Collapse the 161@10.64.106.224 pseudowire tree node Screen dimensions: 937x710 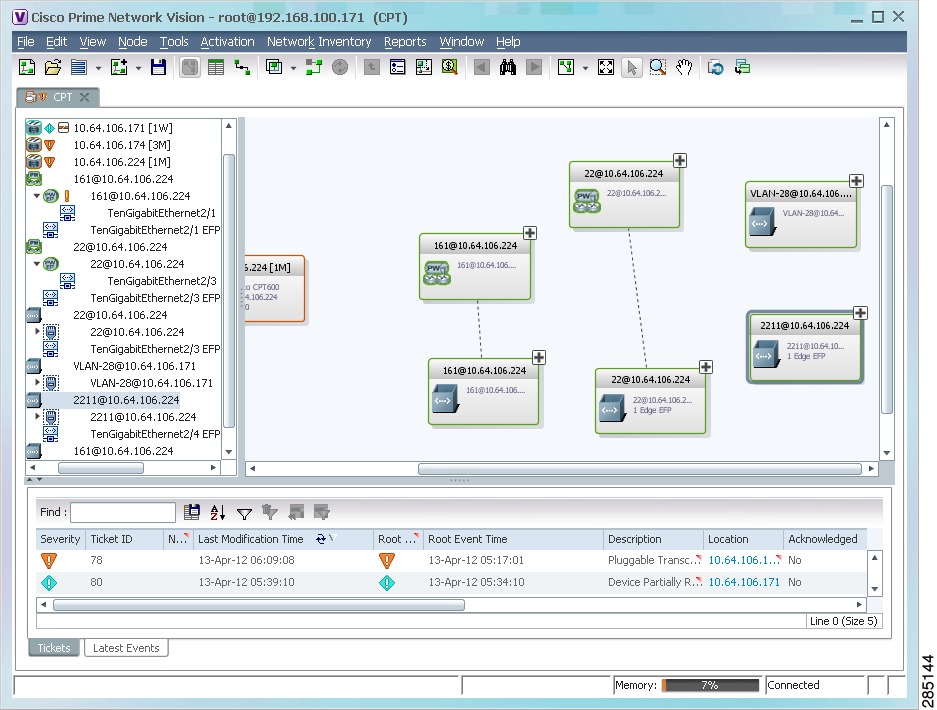pyautogui.click(x=36, y=195)
